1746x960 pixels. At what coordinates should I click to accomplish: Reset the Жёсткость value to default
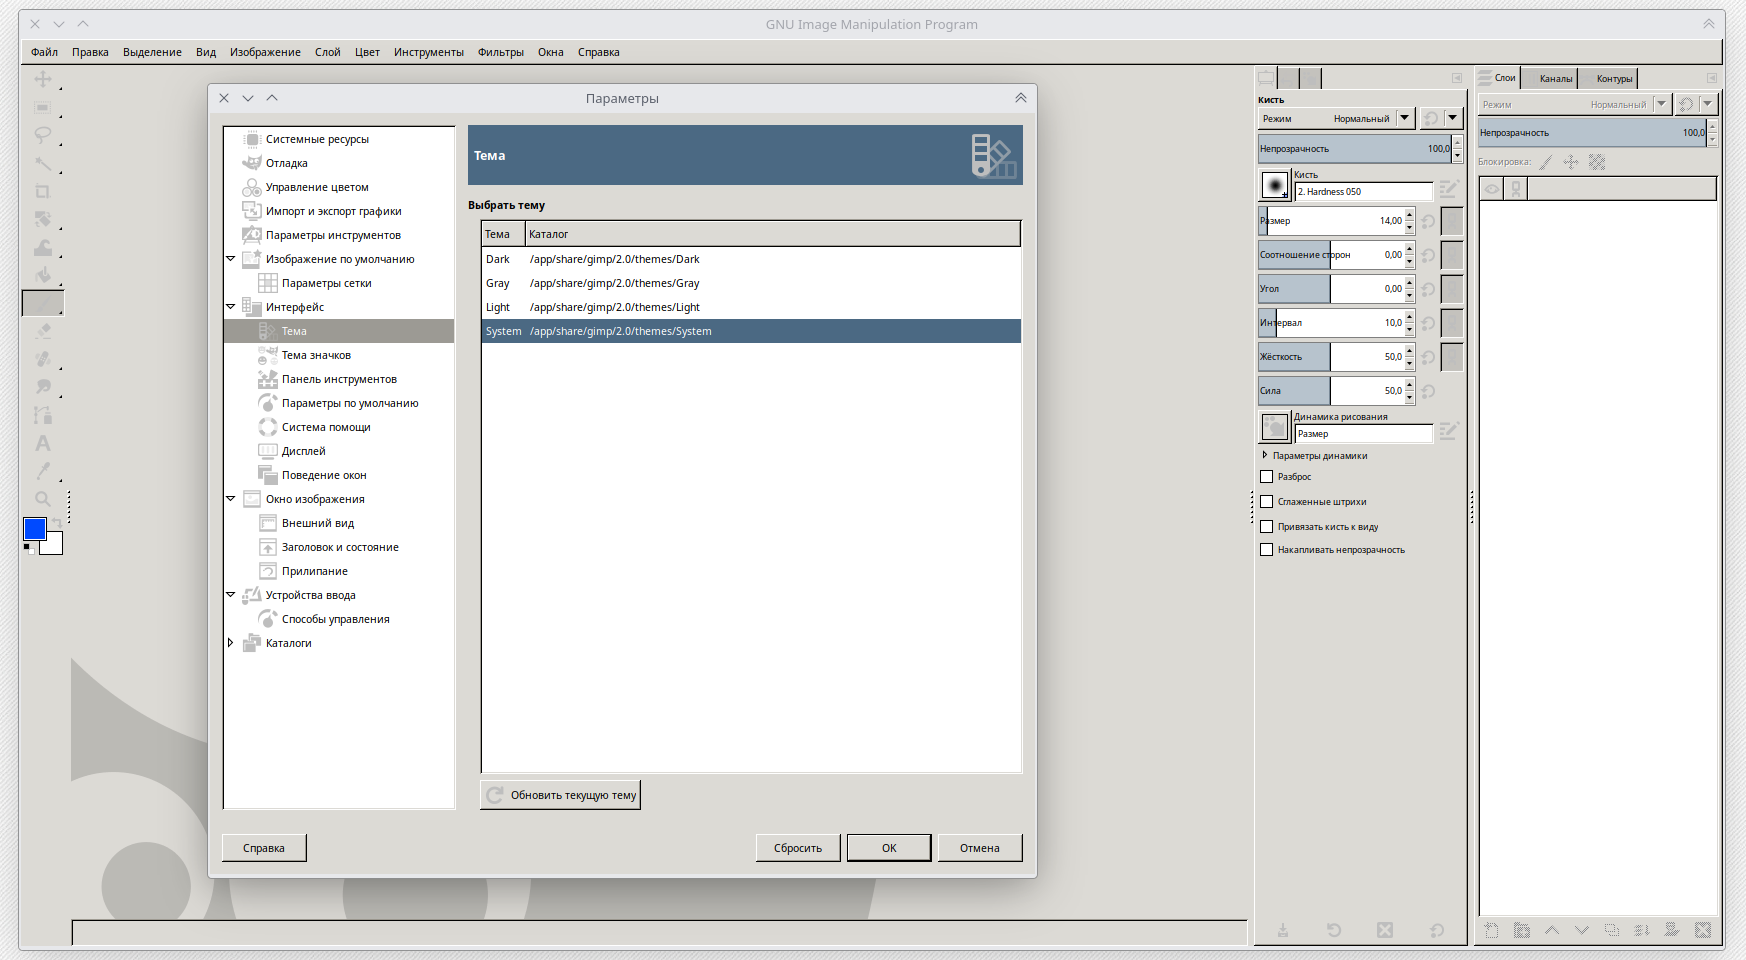[1428, 357]
